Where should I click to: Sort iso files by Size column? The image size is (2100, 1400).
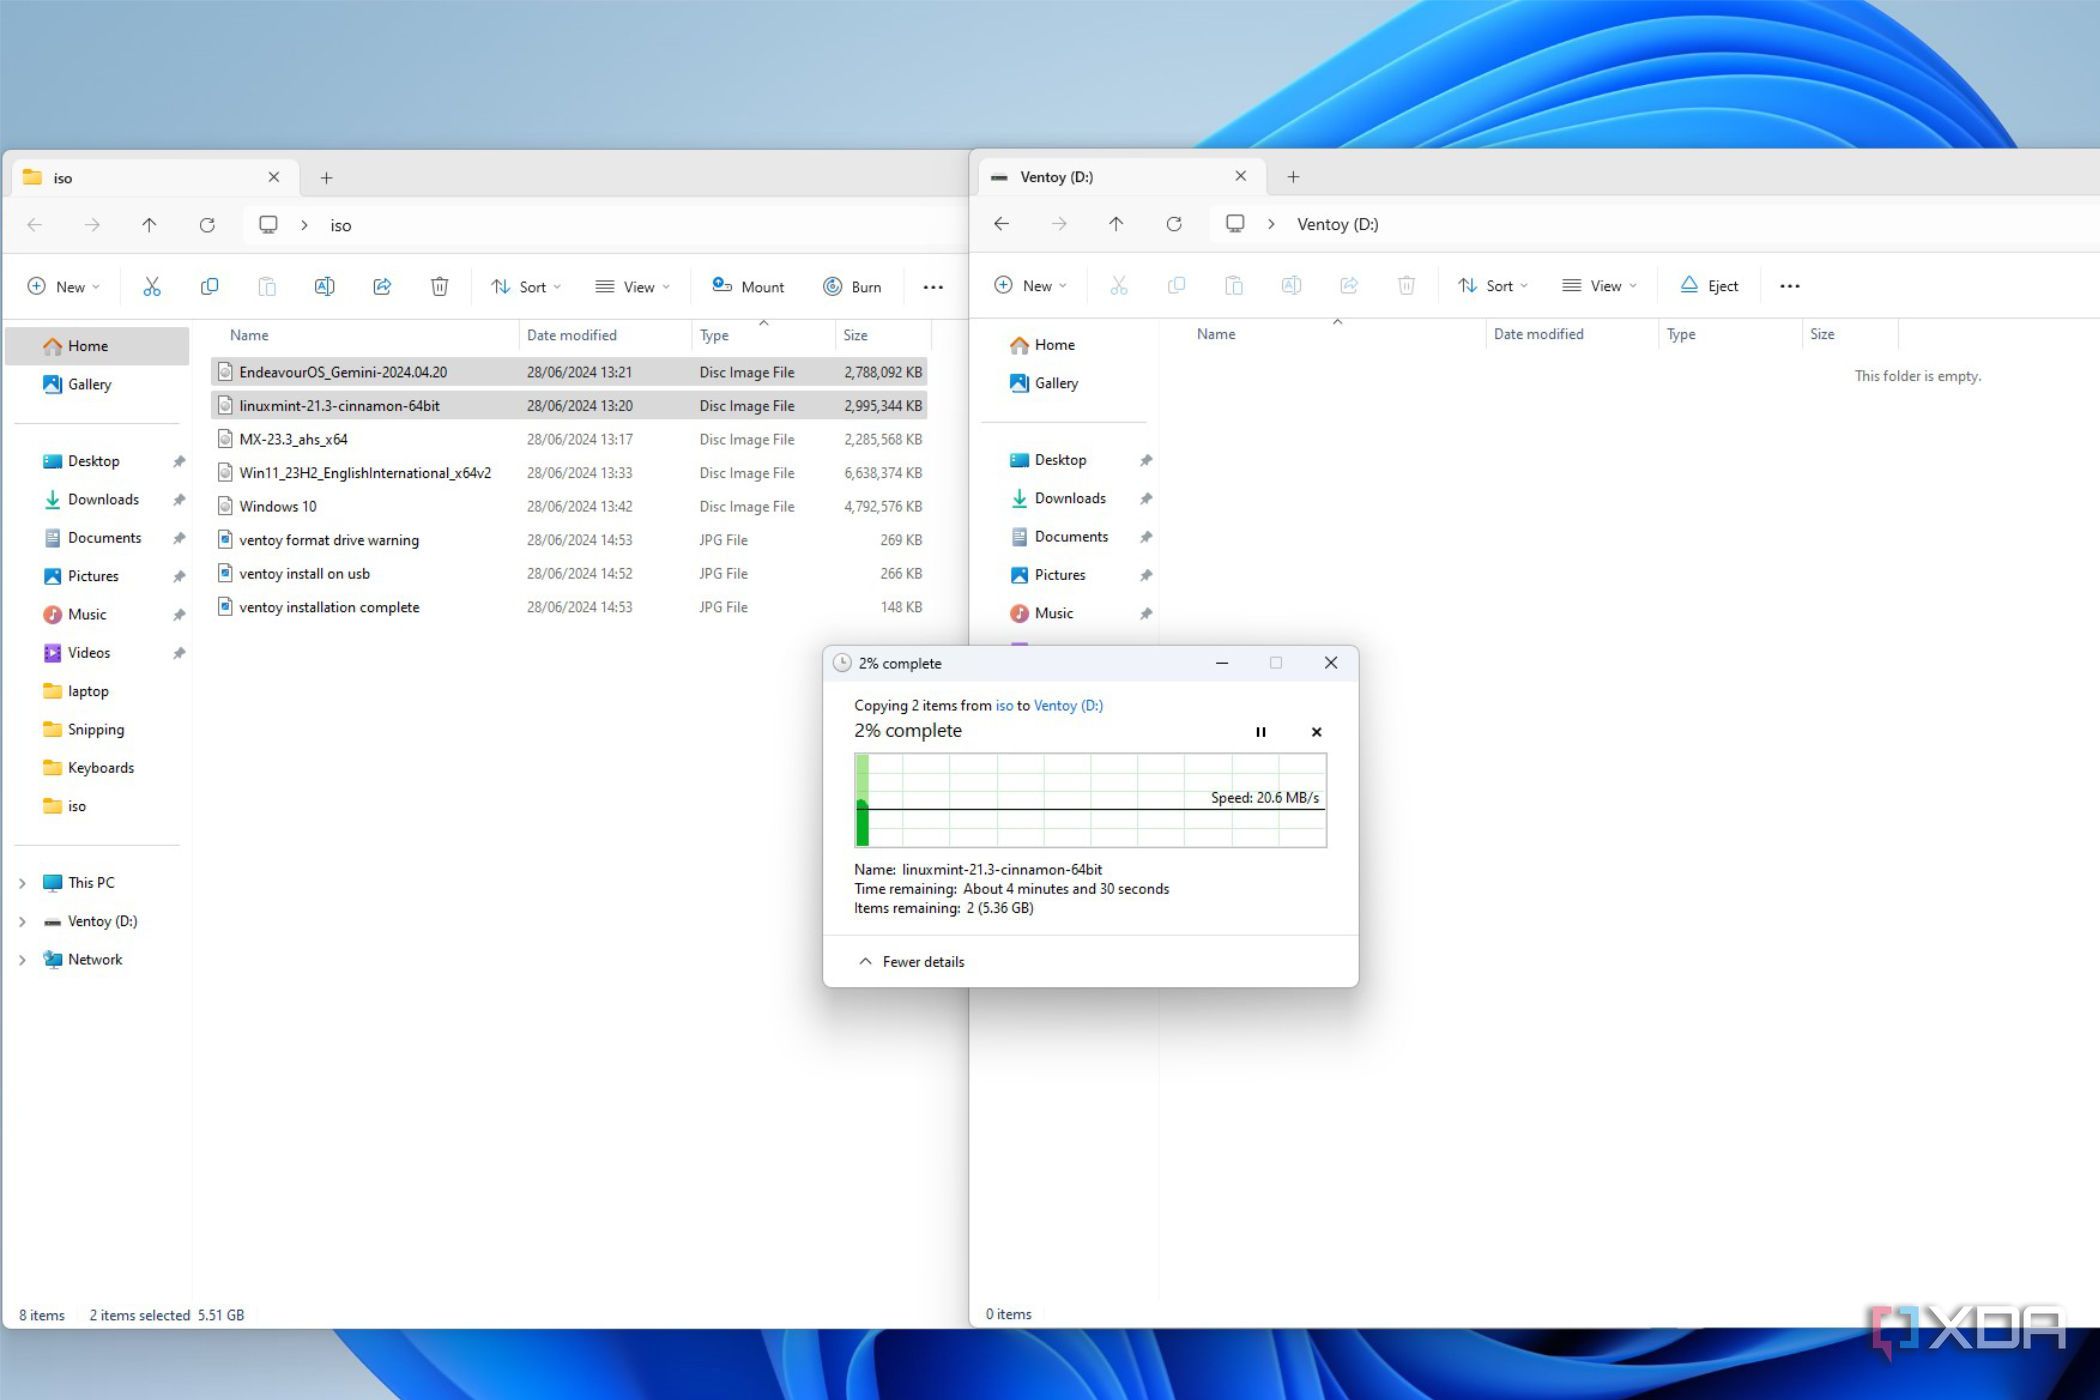point(883,336)
